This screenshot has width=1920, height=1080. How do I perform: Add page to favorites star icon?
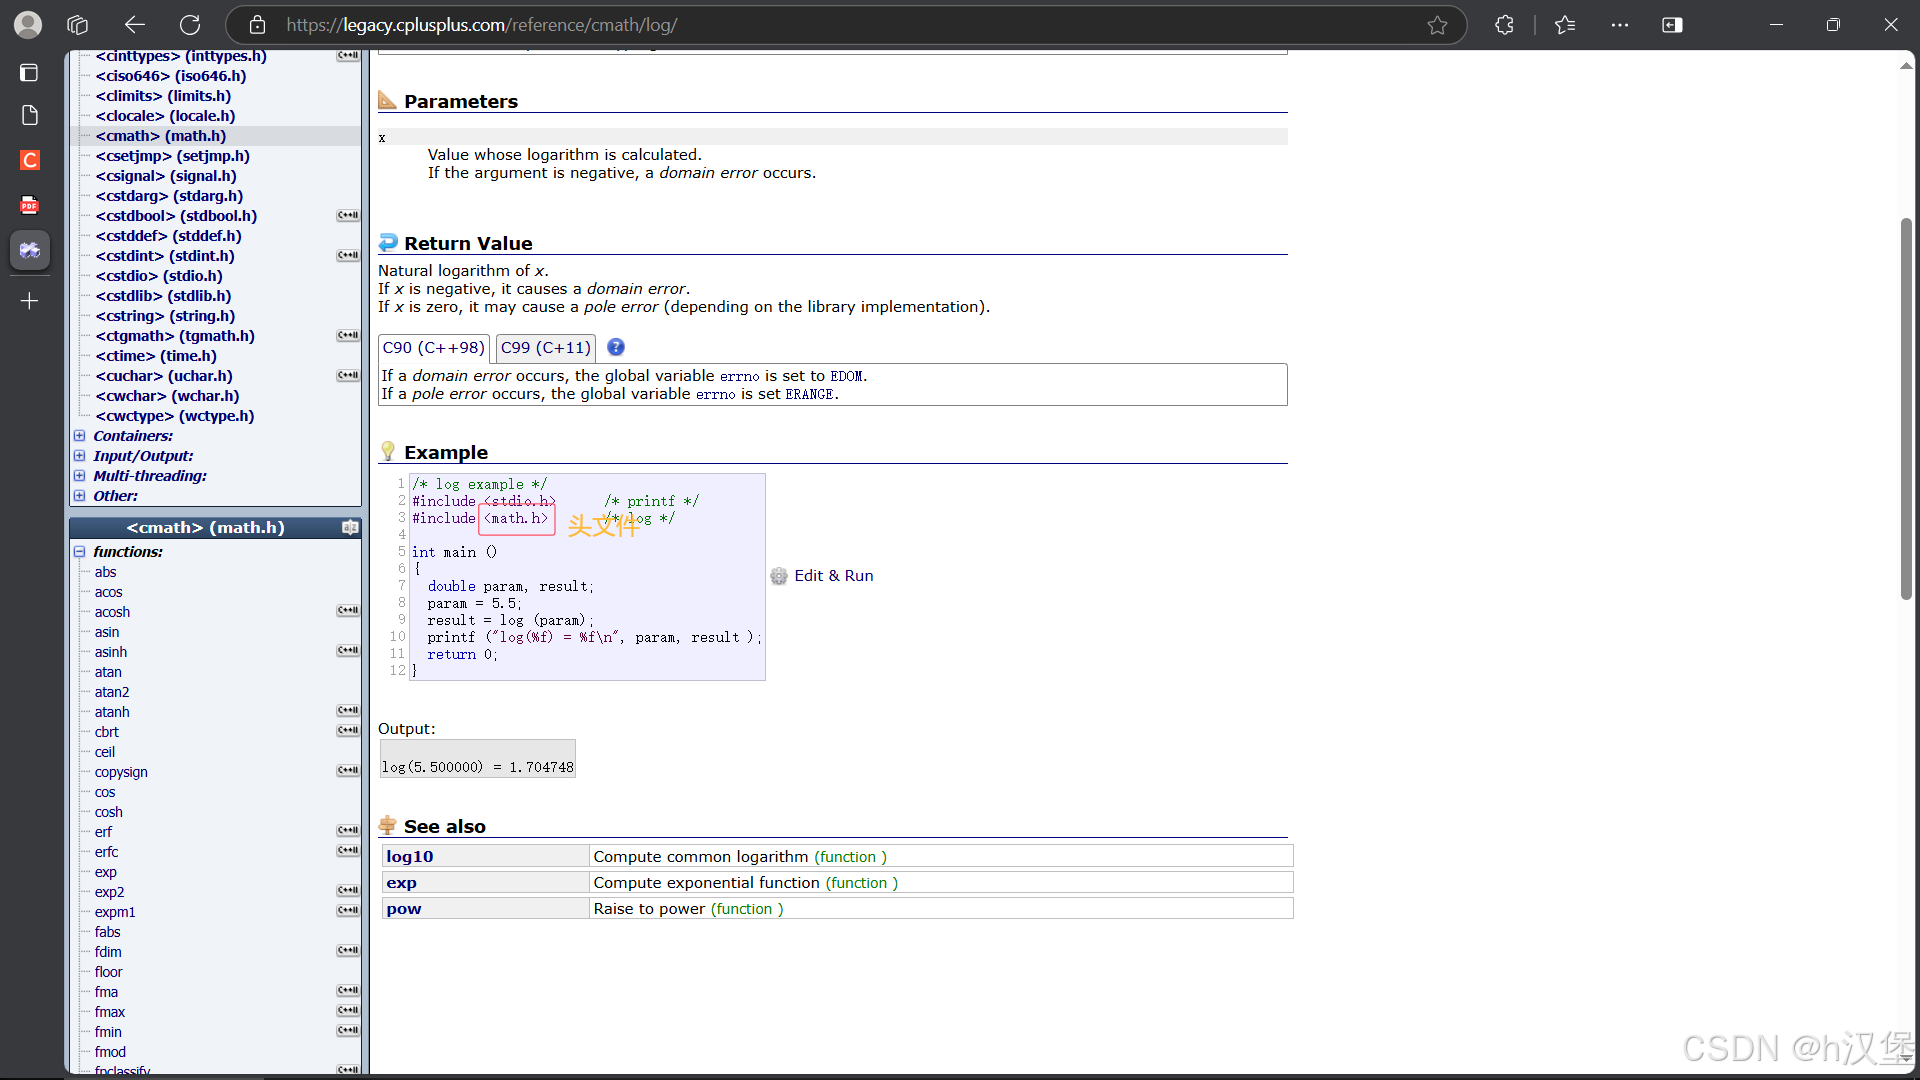1437,25
